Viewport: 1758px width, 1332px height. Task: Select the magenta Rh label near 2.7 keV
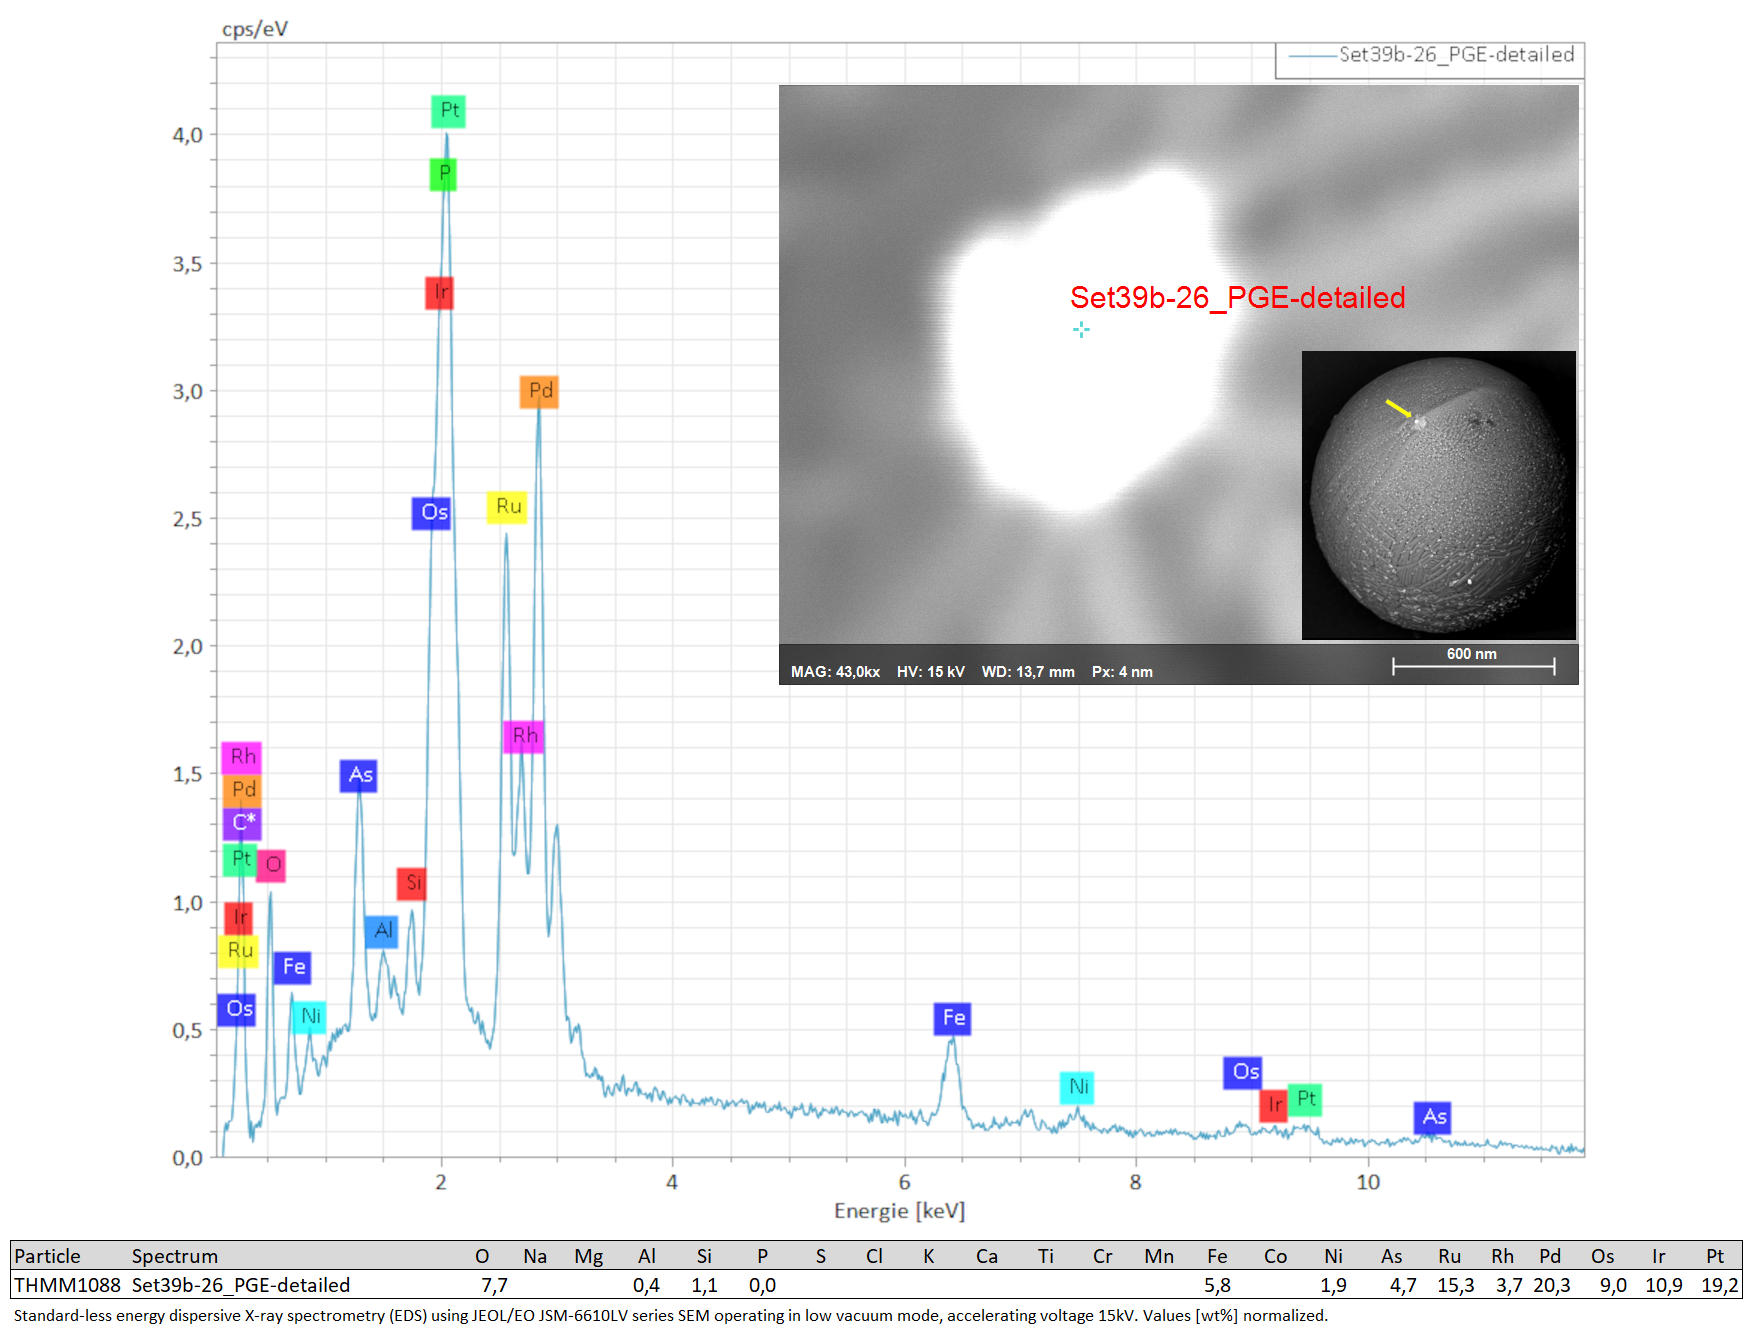pyautogui.click(x=524, y=737)
